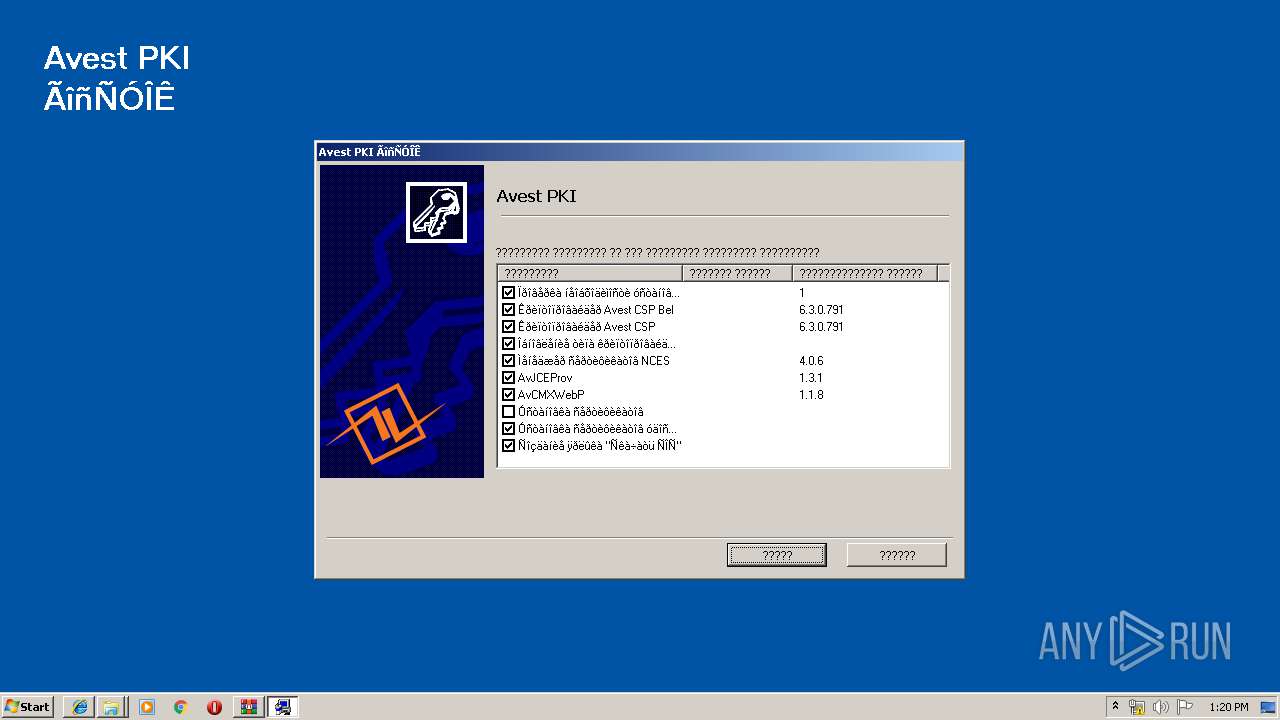Launch Opera browser from the taskbar

(x=214, y=707)
